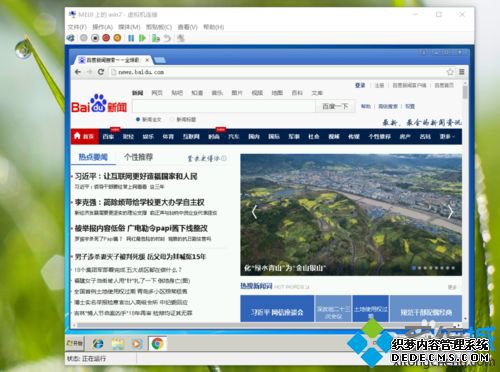Click the Revert arrow toolbar icon
500x372 pixels.
coord(167,38)
